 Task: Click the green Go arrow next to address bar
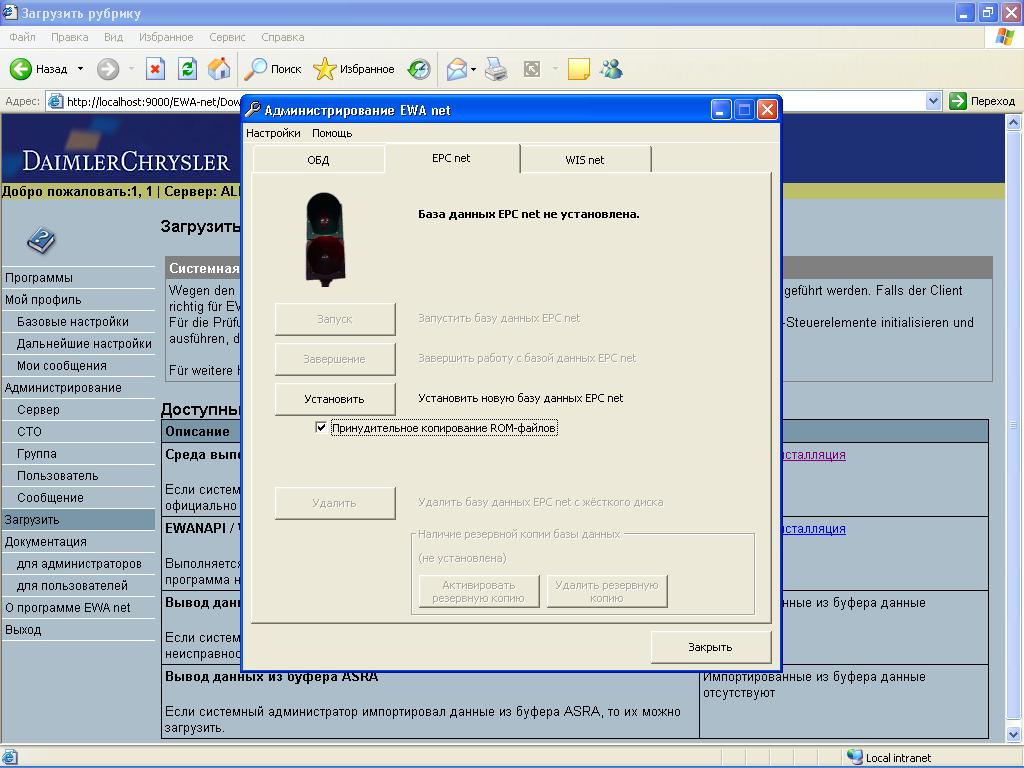(957, 101)
